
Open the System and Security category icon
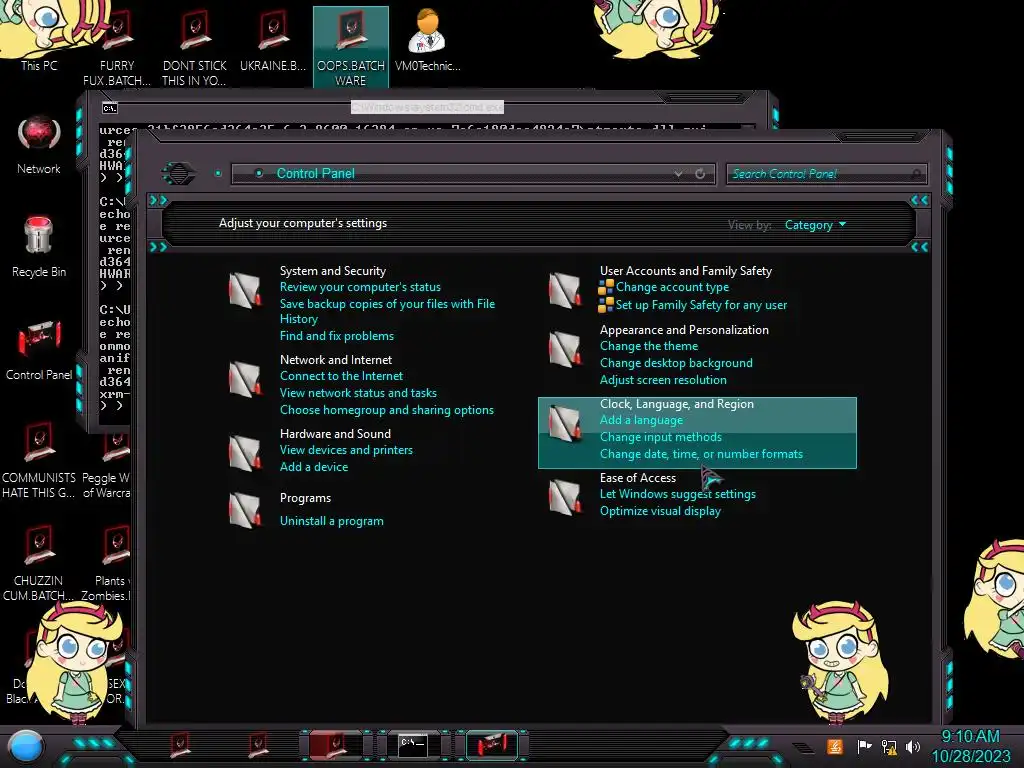point(245,291)
